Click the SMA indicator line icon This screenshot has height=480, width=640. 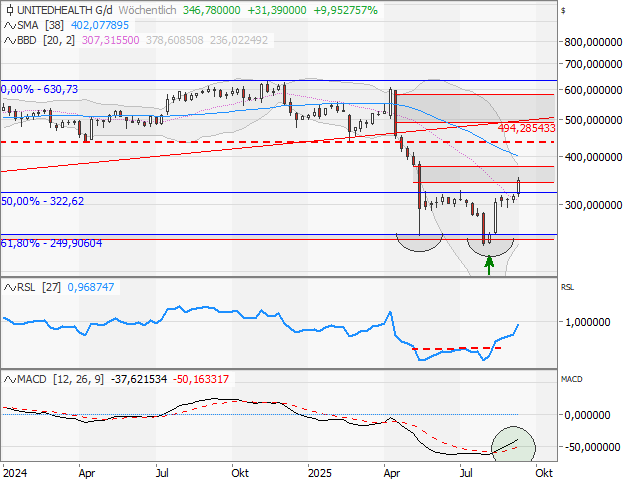(10, 26)
